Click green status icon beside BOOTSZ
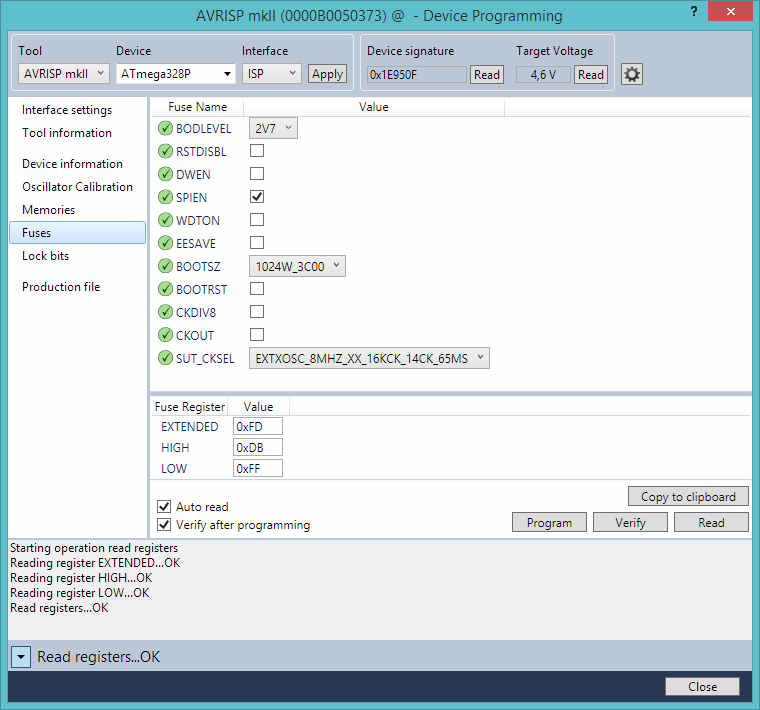 click(x=165, y=266)
